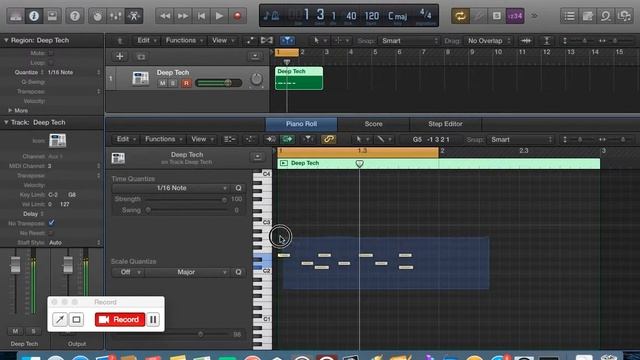Mute the Deep Tech track
The image size is (640, 360).
(x=162, y=83)
